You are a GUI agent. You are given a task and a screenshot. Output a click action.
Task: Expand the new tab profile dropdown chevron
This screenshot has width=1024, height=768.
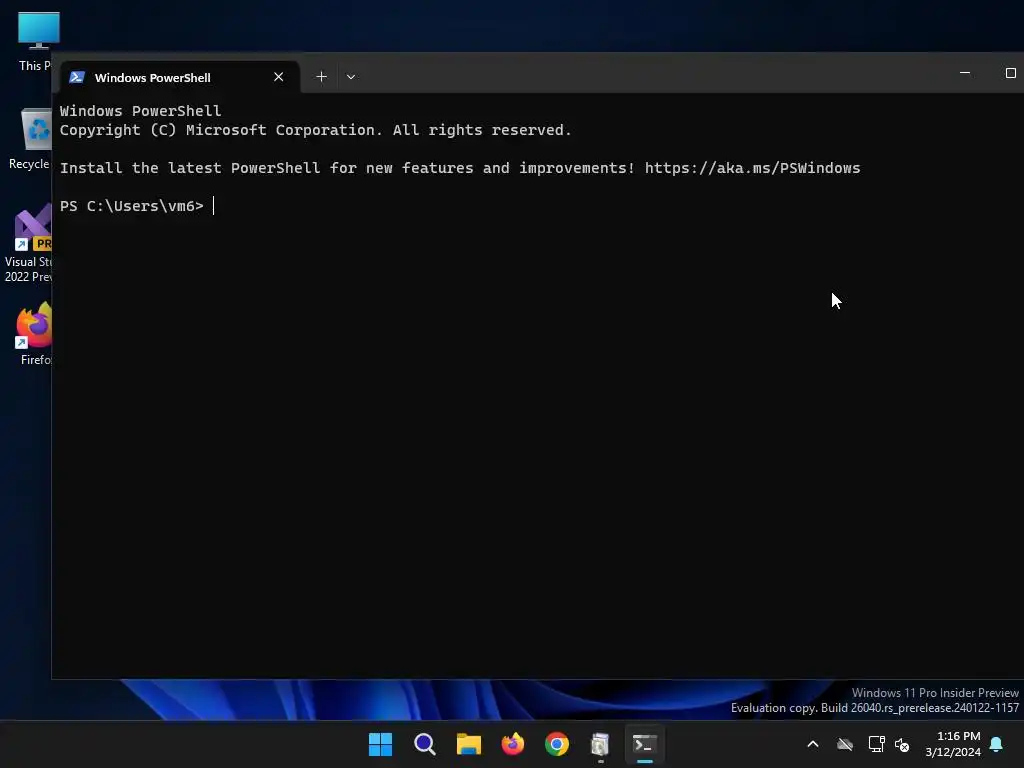(x=351, y=77)
